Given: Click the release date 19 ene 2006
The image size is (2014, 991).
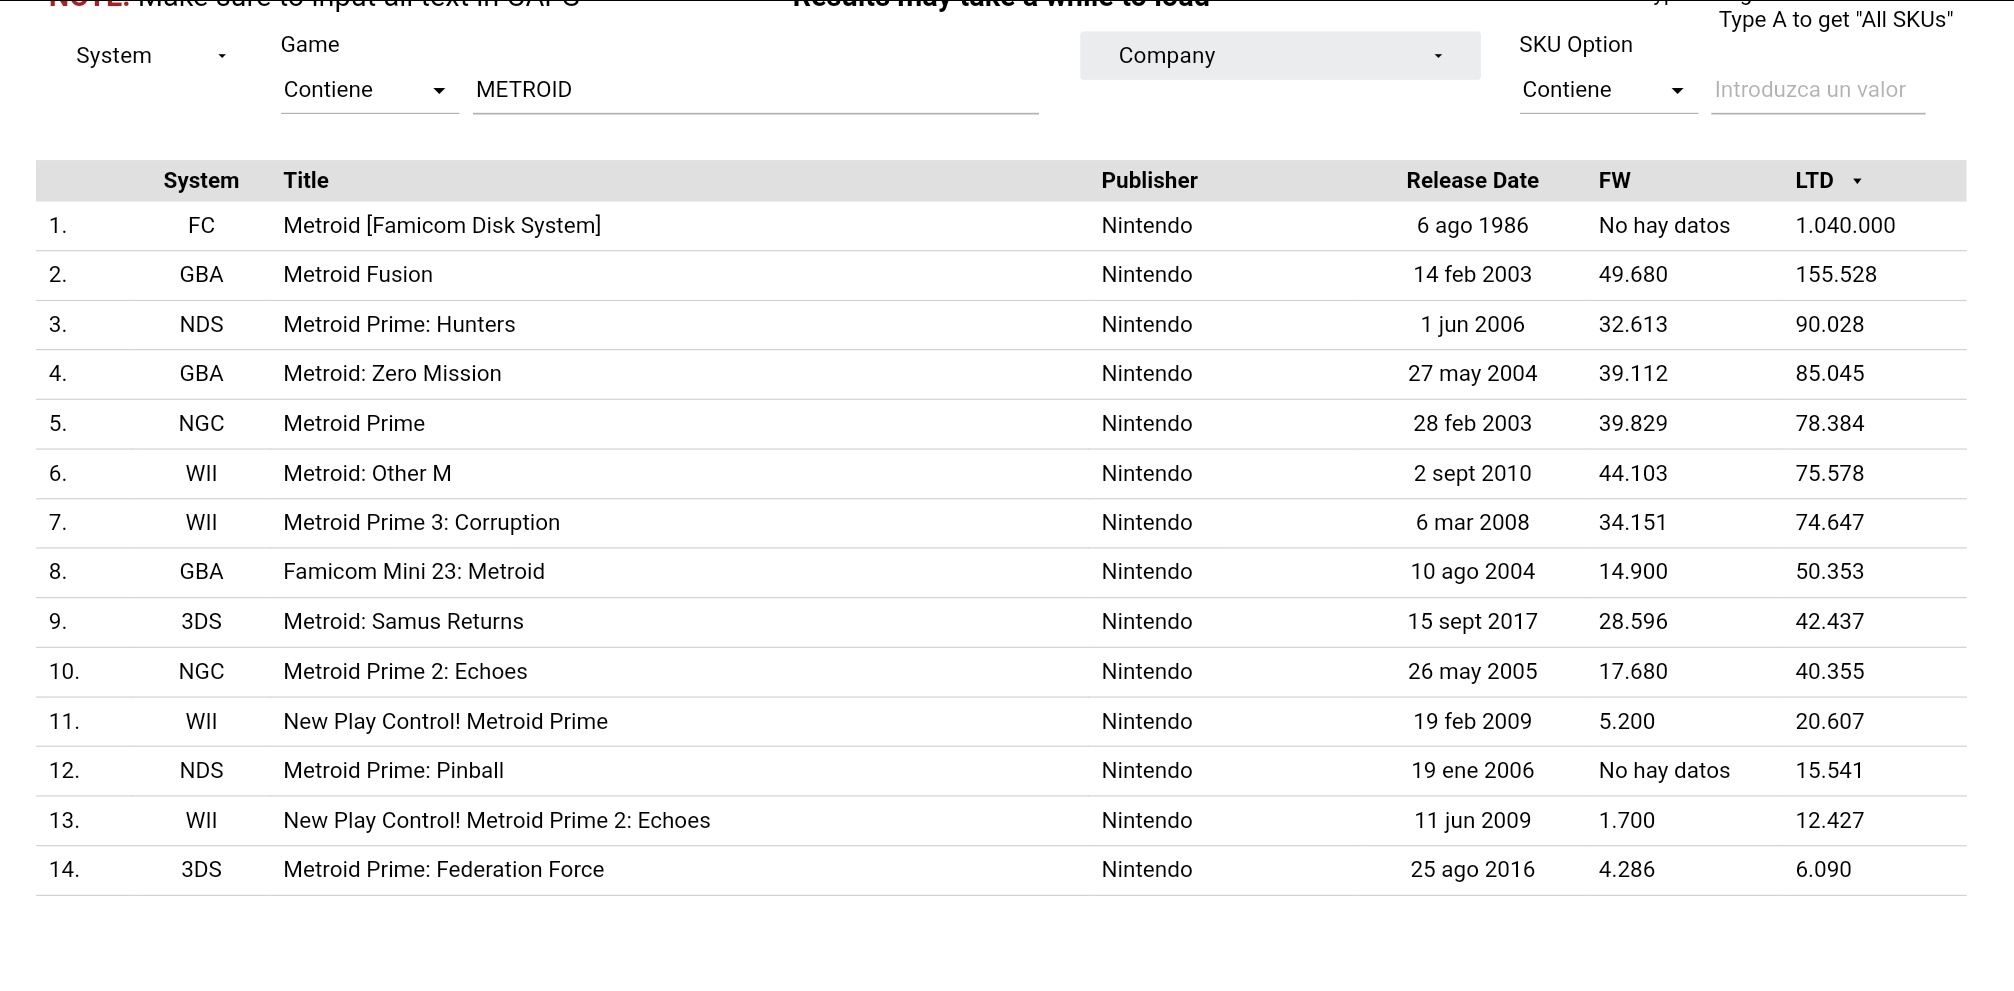Looking at the screenshot, I should [x=1472, y=771].
